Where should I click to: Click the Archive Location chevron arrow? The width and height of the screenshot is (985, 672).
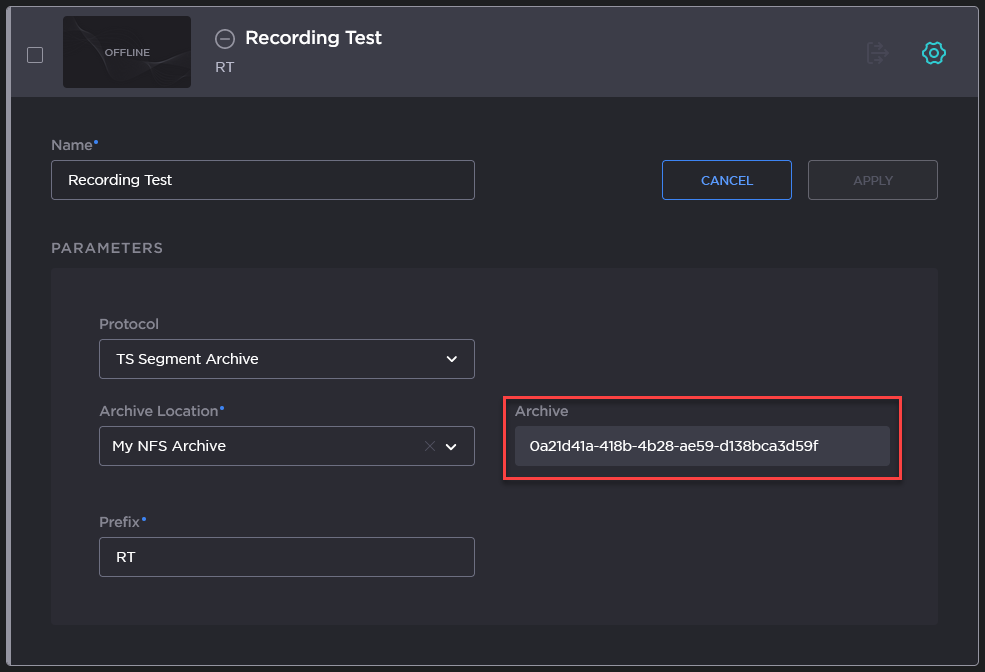coord(451,446)
